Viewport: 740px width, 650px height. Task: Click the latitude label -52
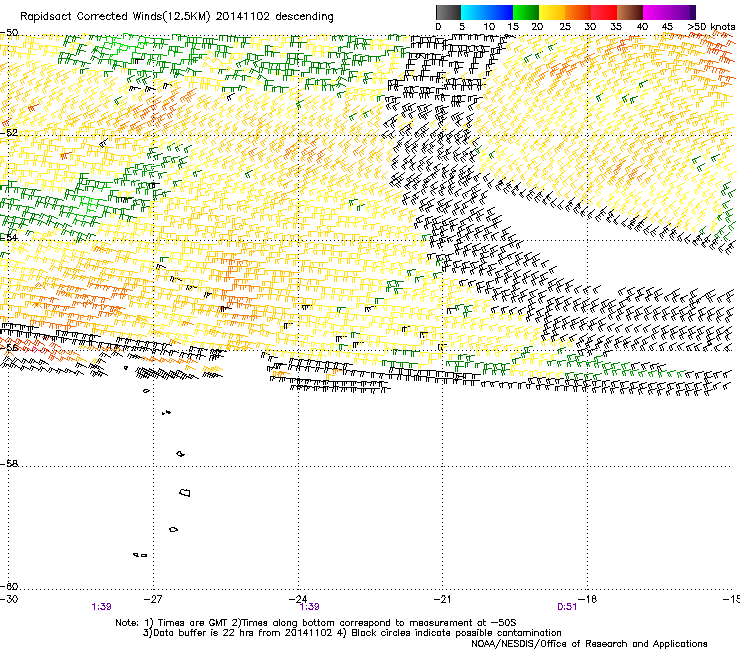click(9, 133)
